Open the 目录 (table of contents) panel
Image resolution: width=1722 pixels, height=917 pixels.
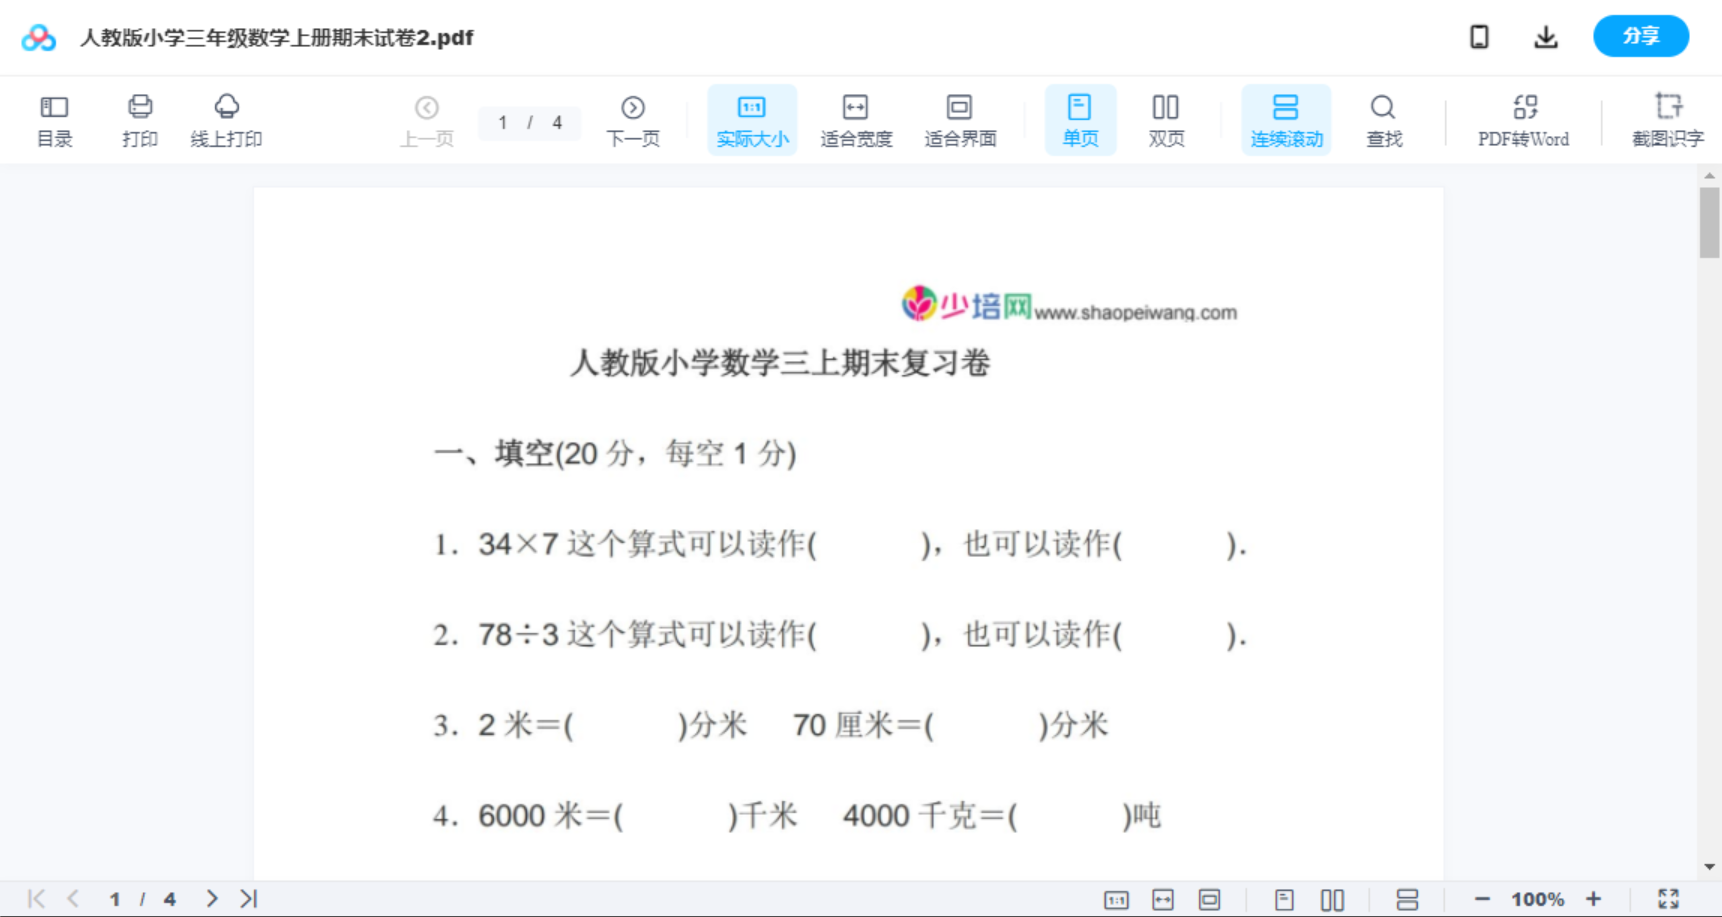[x=54, y=120]
